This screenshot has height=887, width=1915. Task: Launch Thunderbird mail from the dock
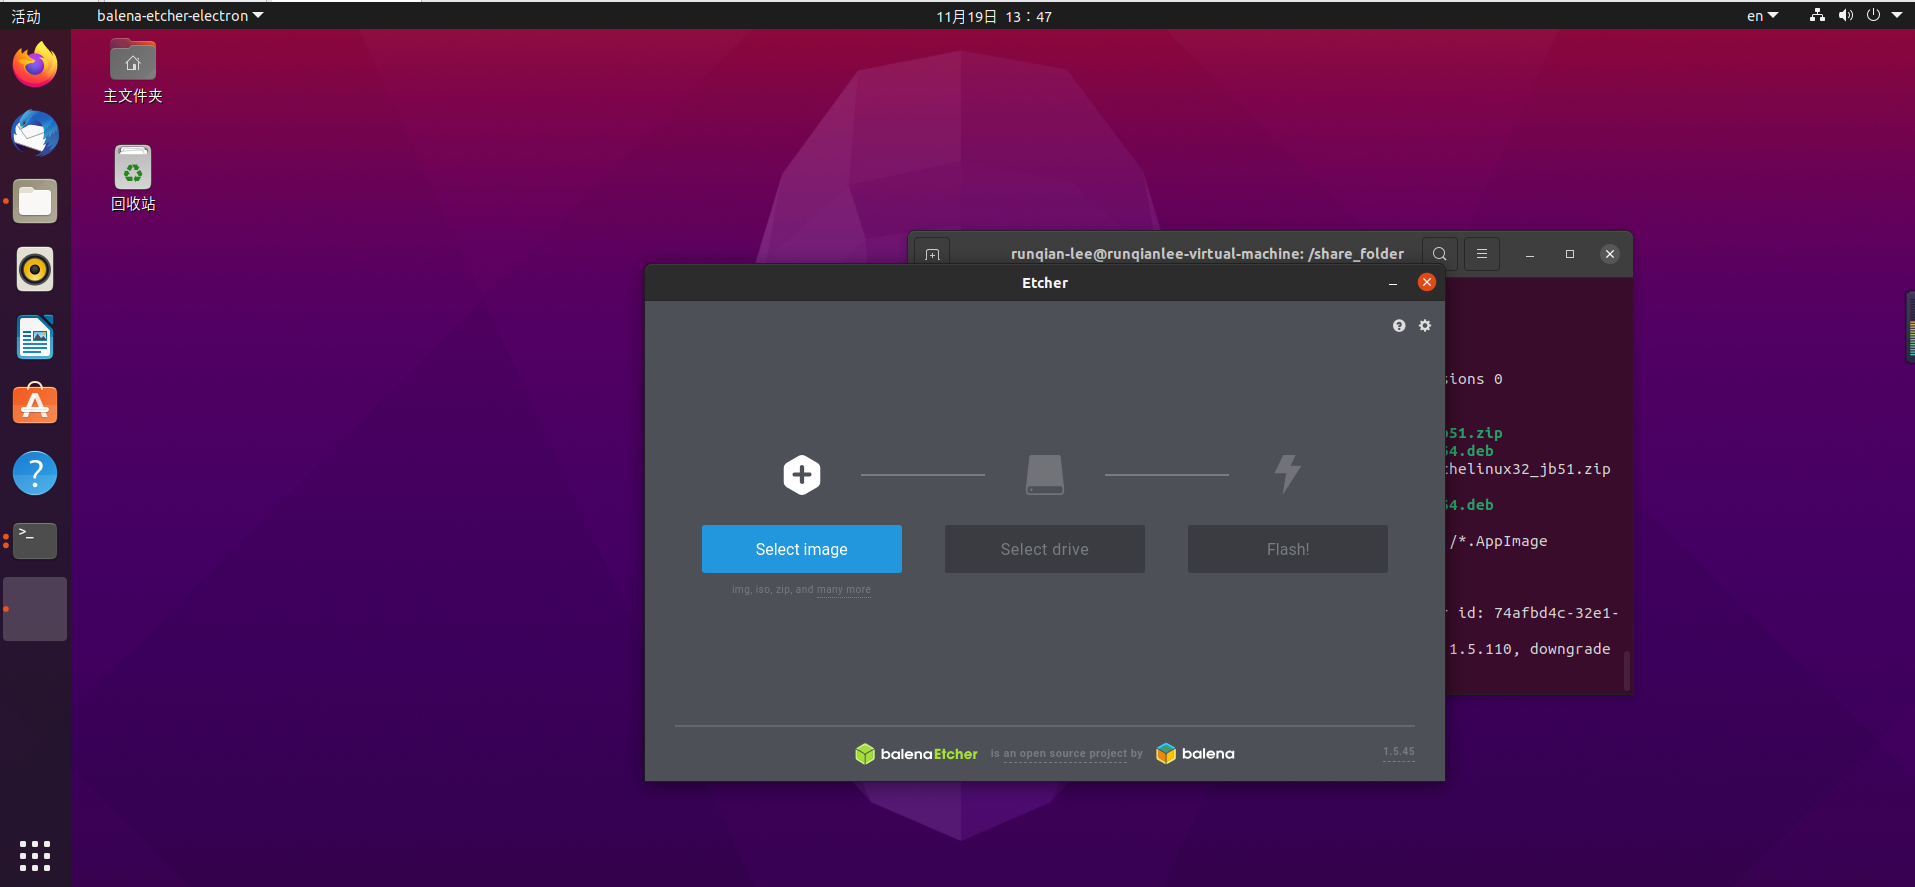click(x=35, y=133)
